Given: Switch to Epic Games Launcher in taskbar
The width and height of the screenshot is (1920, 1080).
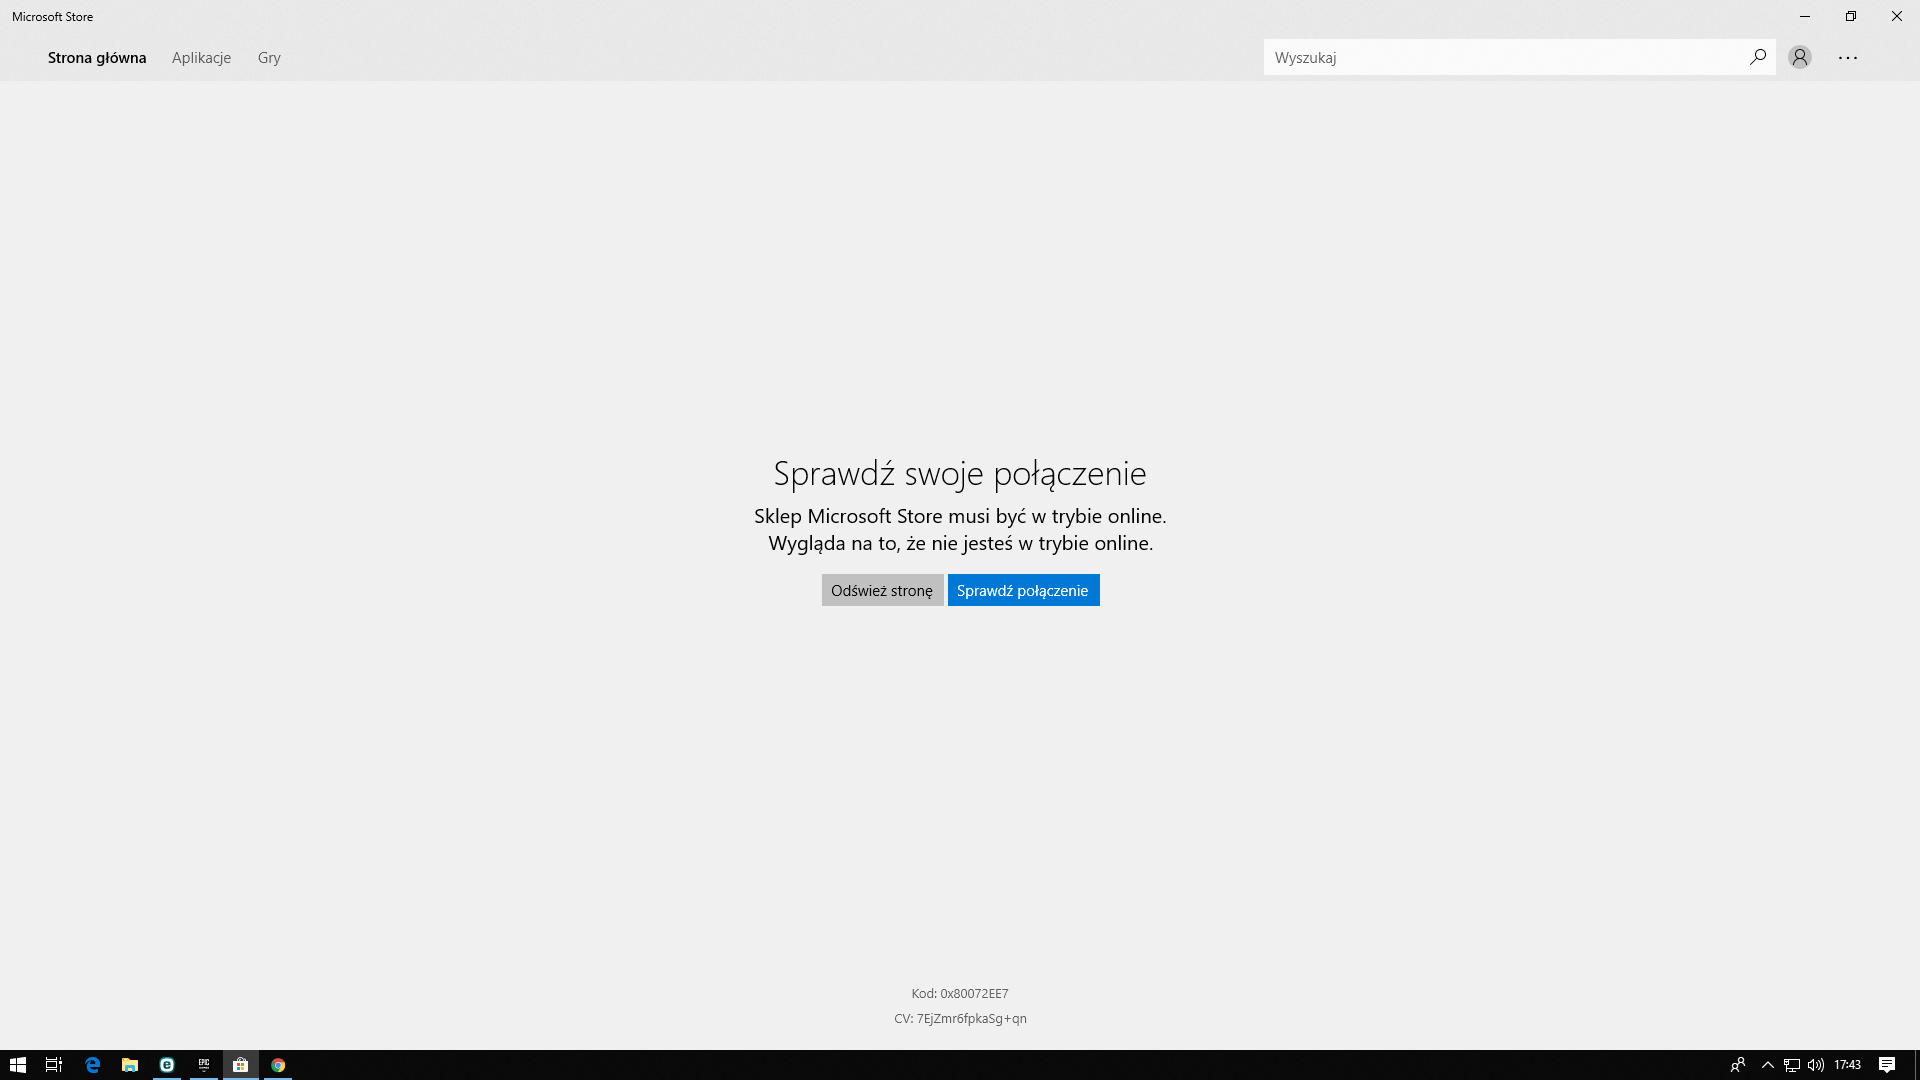Looking at the screenshot, I should [x=204, y=1065].
